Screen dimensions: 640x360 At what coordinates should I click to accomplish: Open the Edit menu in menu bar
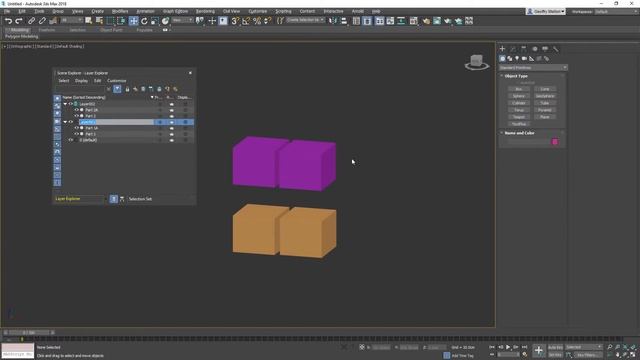22,11
